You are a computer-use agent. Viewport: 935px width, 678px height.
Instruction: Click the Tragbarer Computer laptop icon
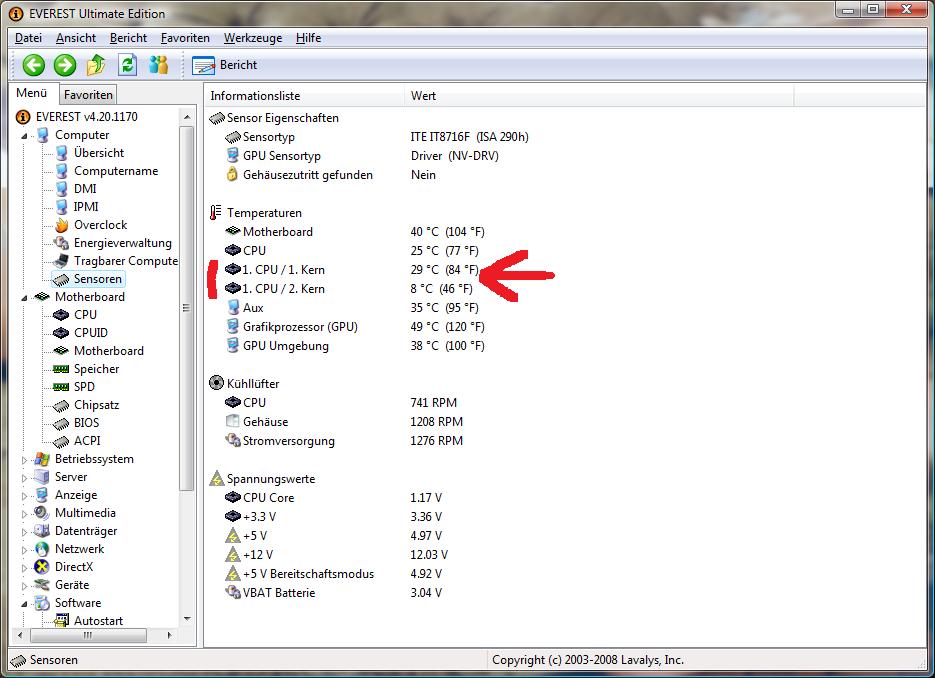pyautogui.click(x=61, y=261)
